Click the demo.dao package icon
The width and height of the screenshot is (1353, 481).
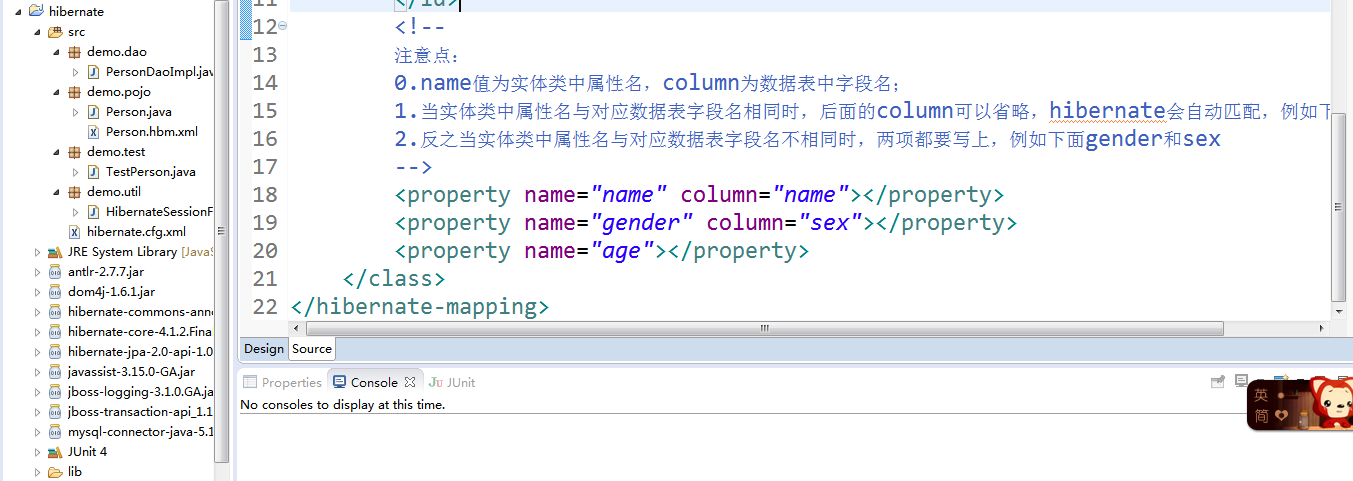[74, 52]
